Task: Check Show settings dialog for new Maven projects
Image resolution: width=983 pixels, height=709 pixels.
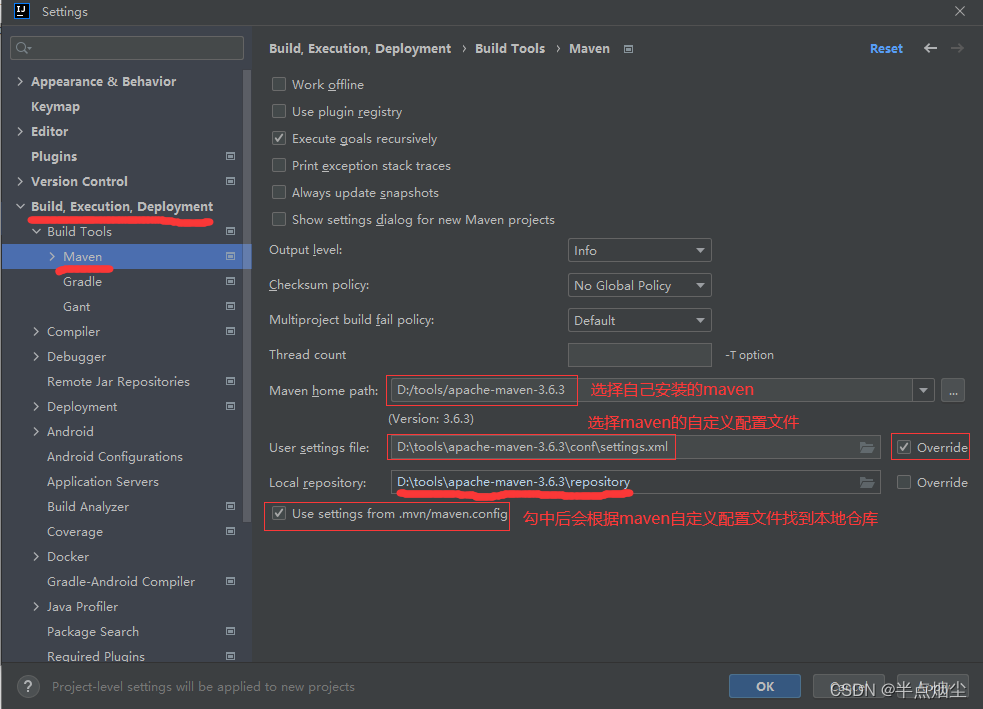Action: [x=279, y=219]
